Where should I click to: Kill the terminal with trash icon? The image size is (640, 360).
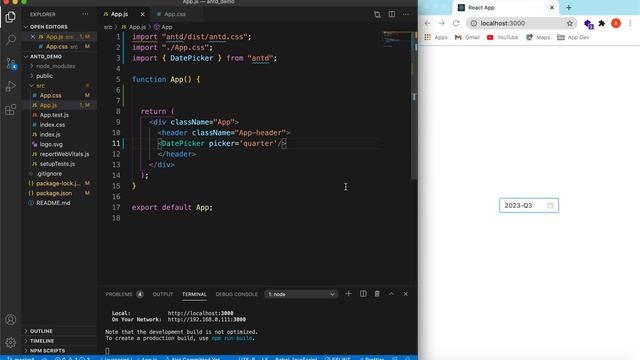377,294
